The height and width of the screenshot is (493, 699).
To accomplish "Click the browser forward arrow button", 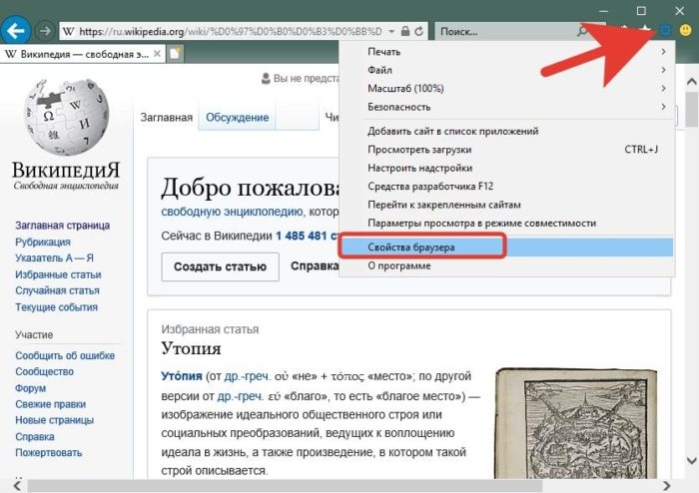I will [x=45, y=31].
